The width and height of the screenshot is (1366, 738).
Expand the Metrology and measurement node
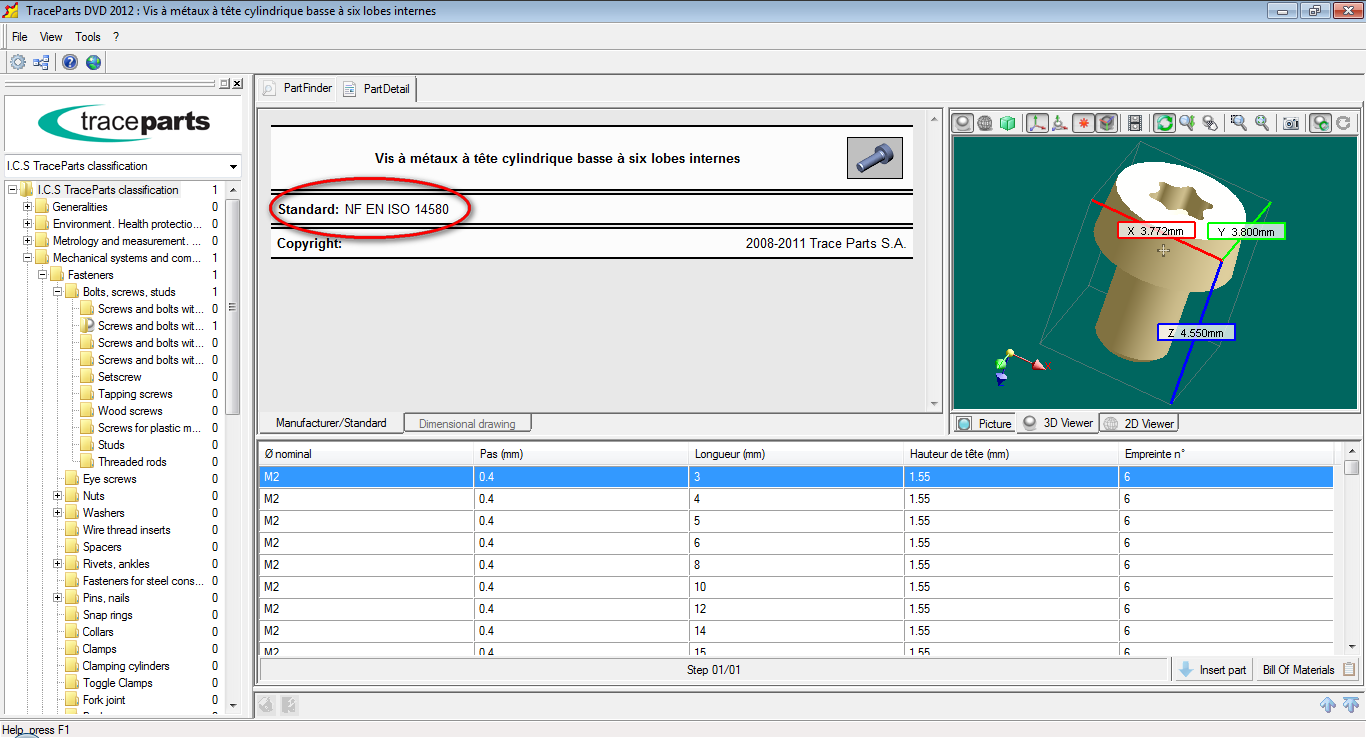(27, 241)
